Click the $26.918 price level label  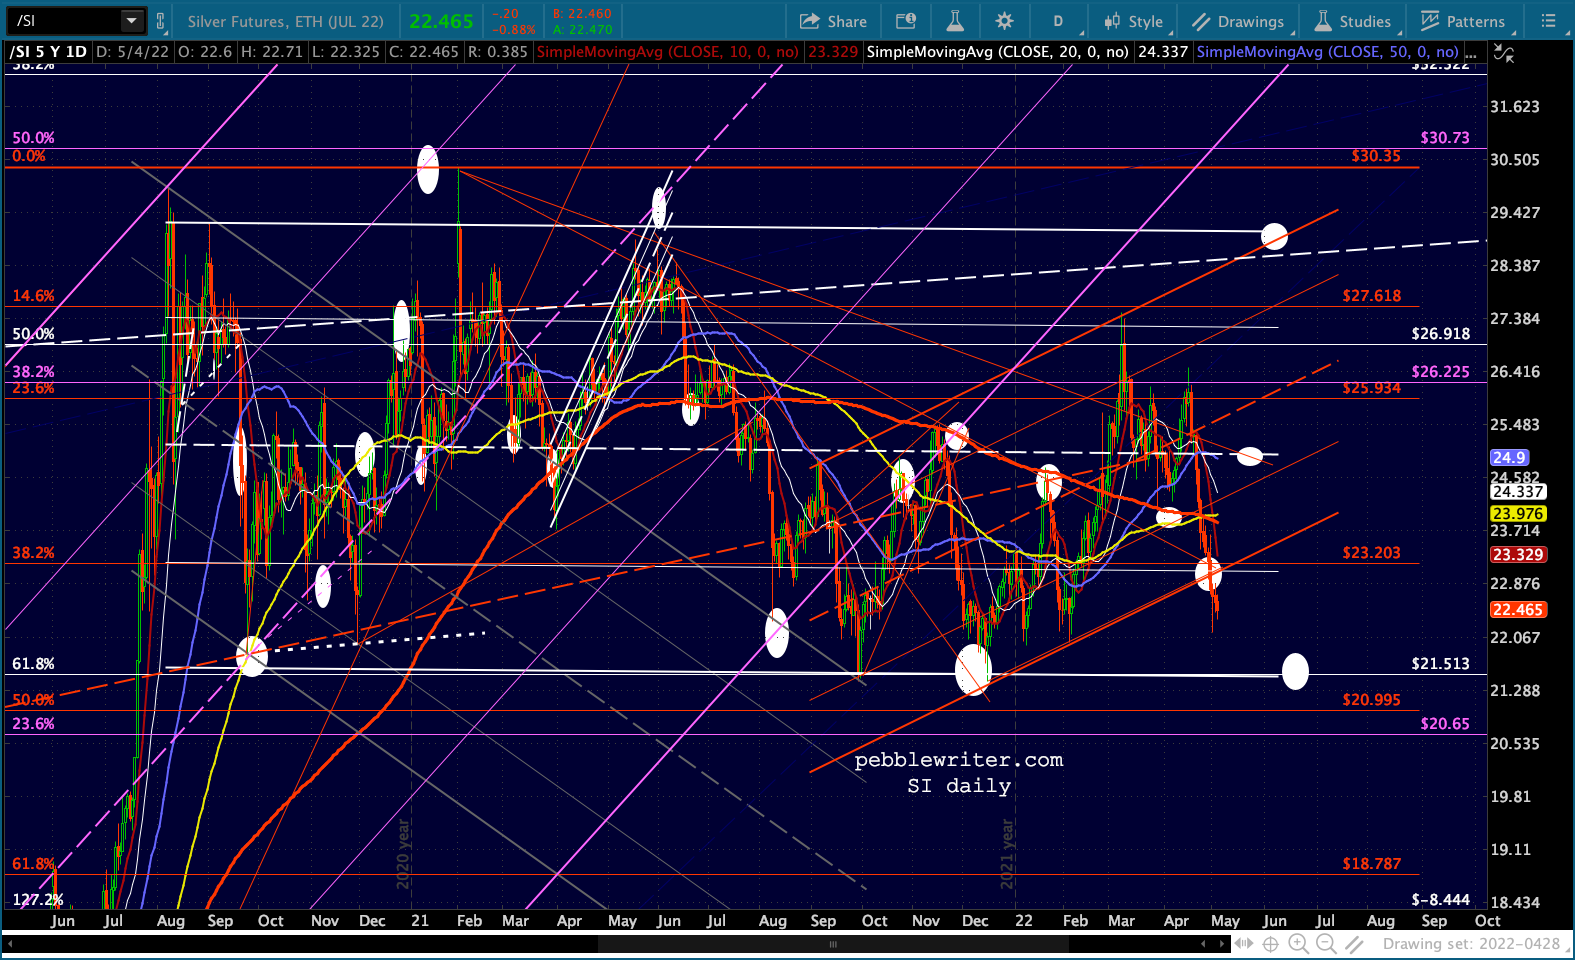pos(1441,334)
